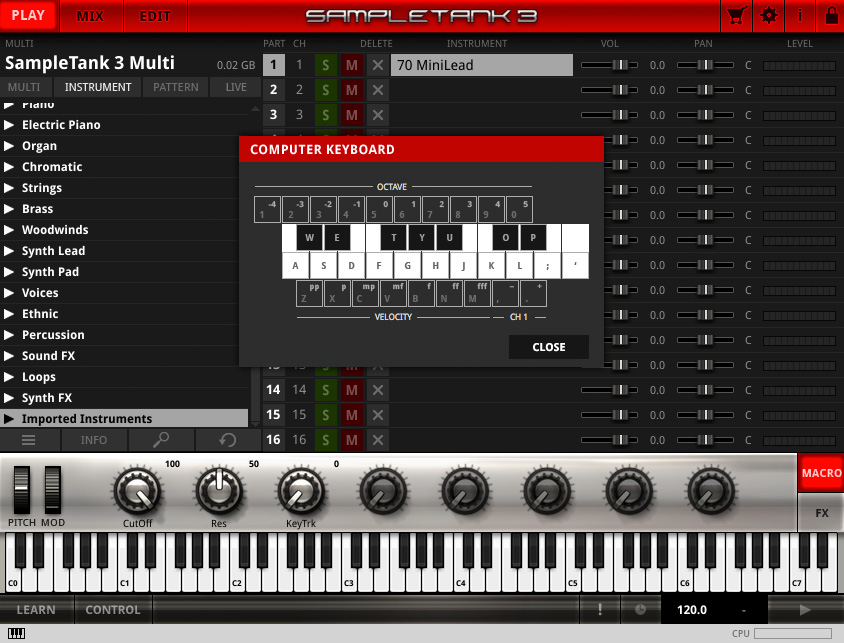The image size is (844, 643).
Task: Click the magnifier search icon
Action: [161, 440]
